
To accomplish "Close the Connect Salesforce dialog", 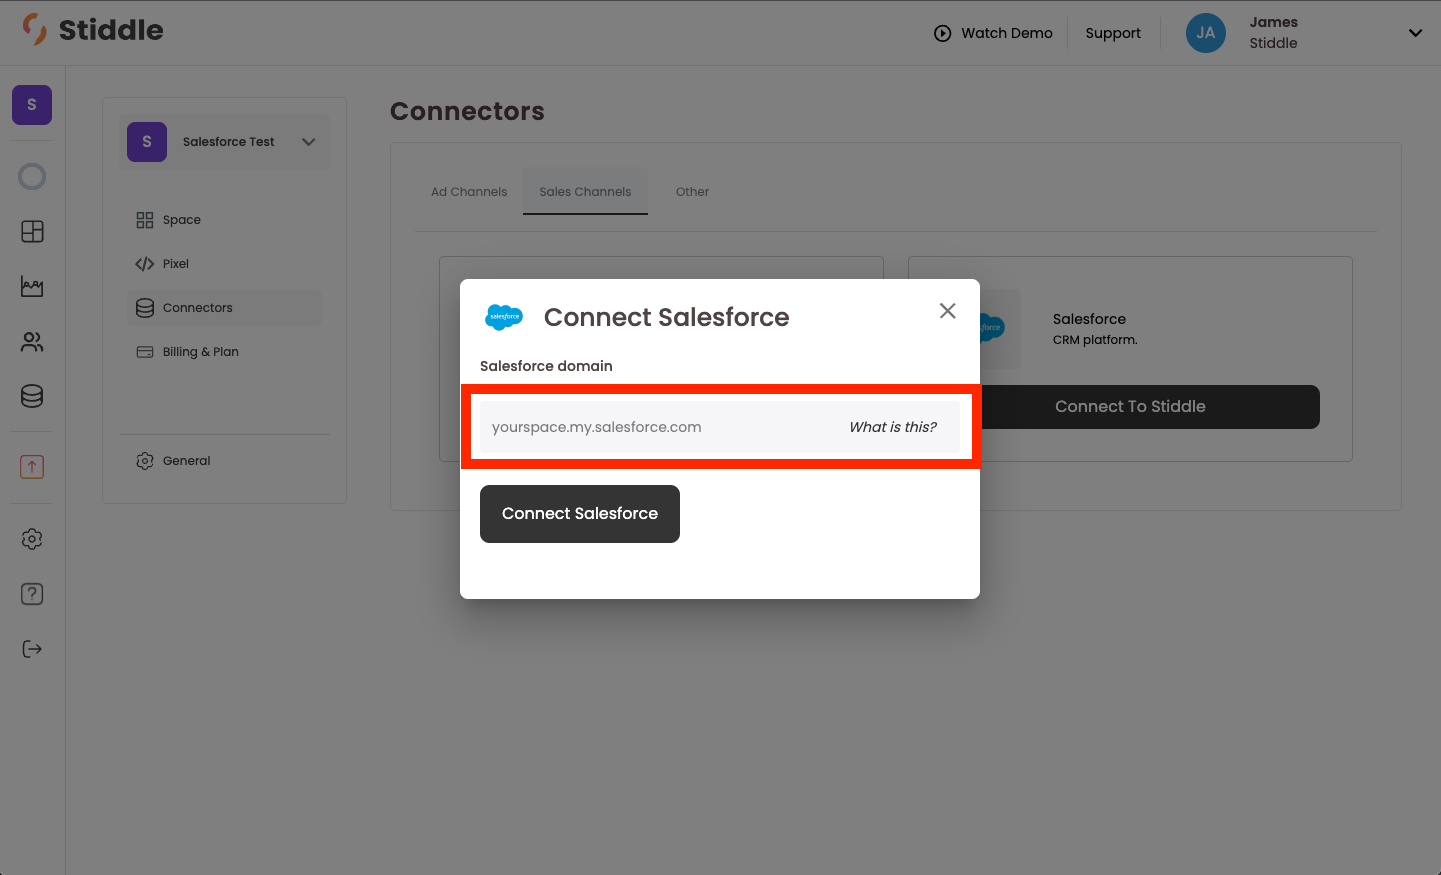I will tap(948, 311).
